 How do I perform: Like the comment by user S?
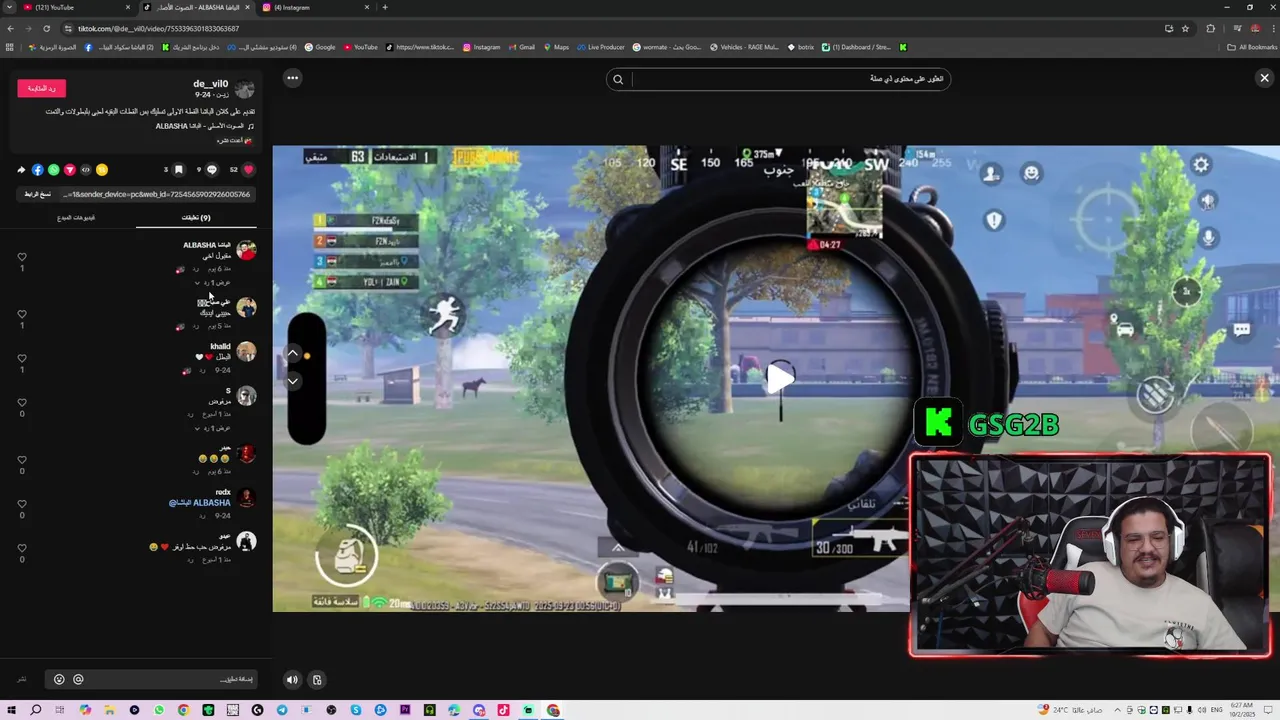pos(22,403)
